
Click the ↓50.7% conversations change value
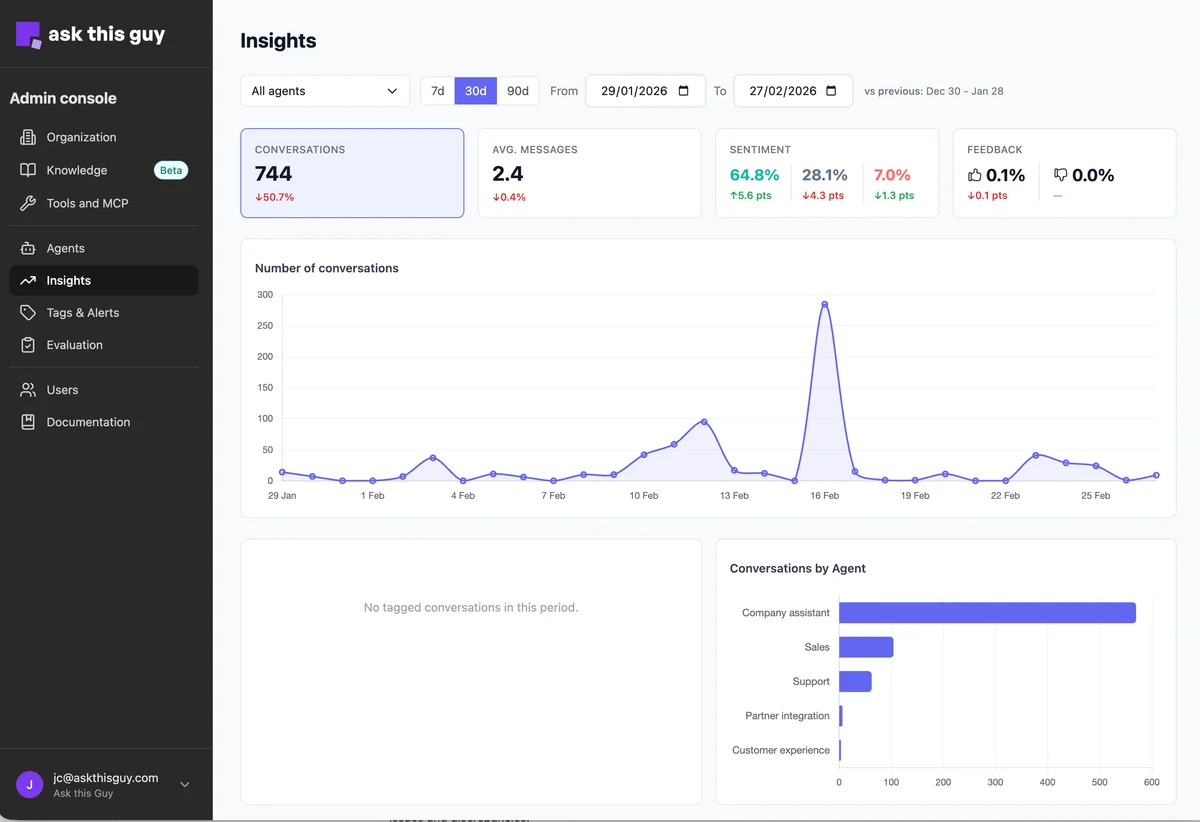tap(275, 197)
